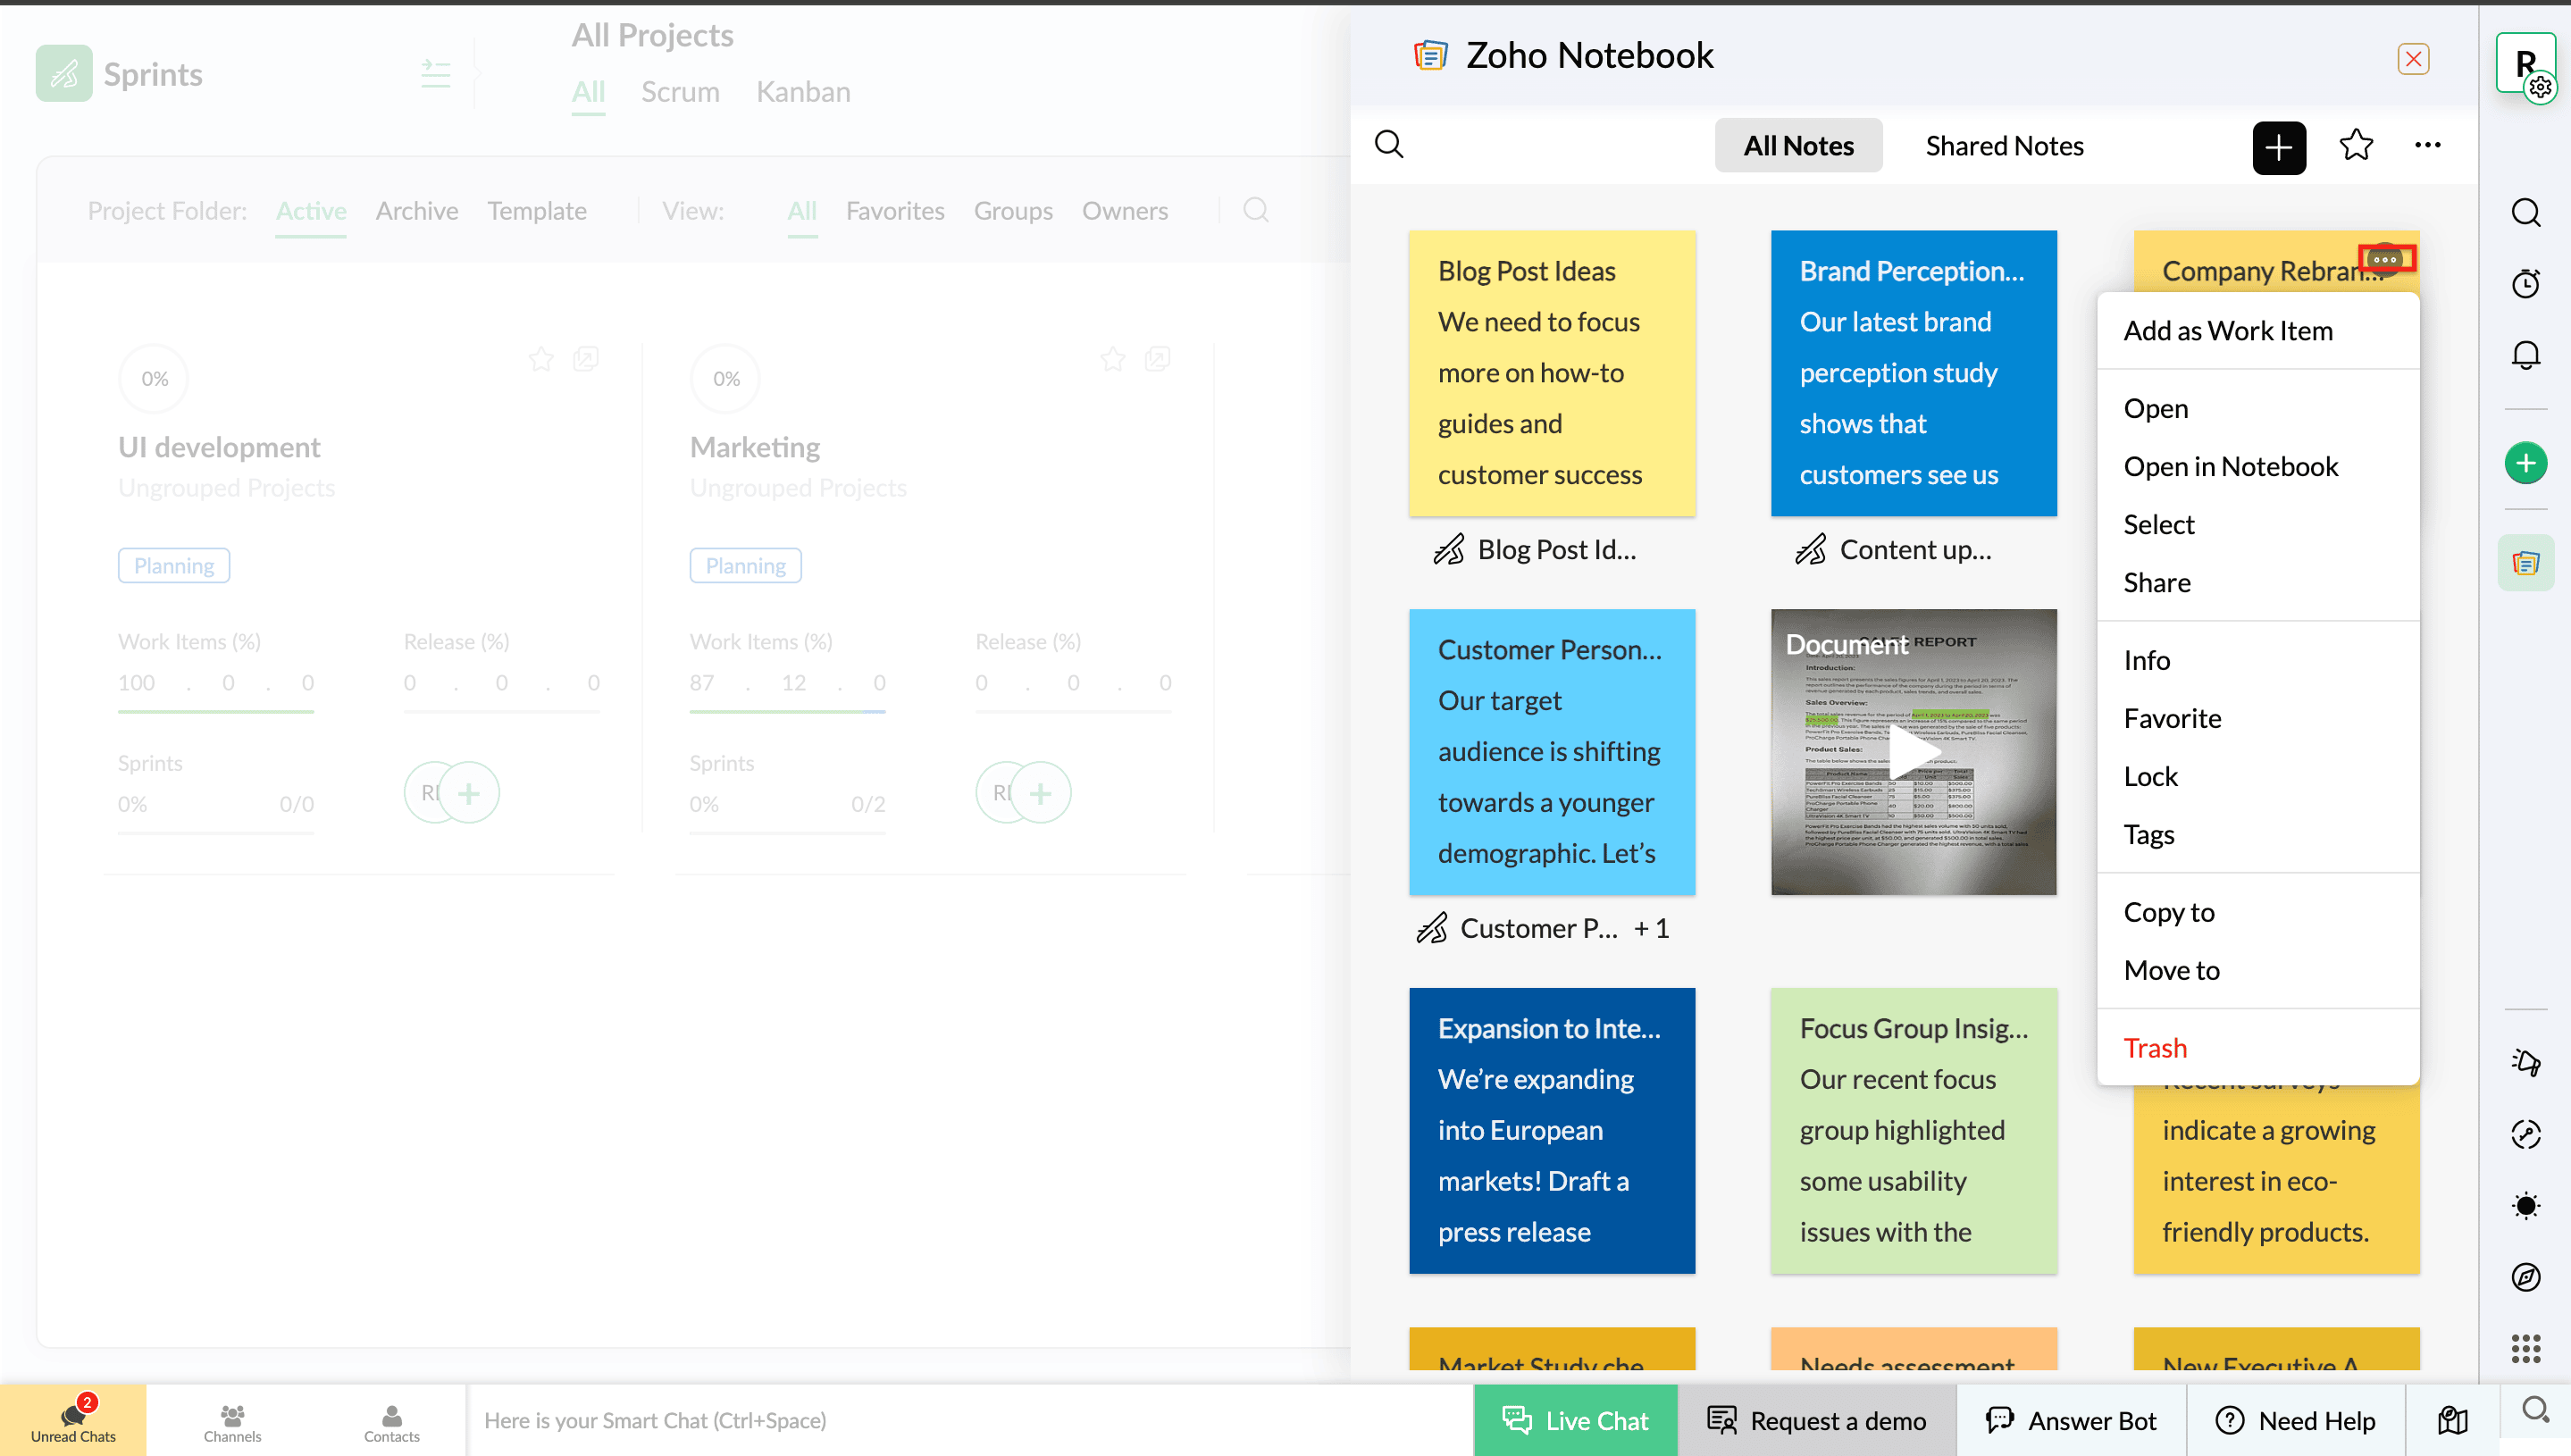Expand the Company Rebrand note's ellipsis menu
Screen dimensions: 2571x1456
pyautogui.click(x=2385, y=259)
